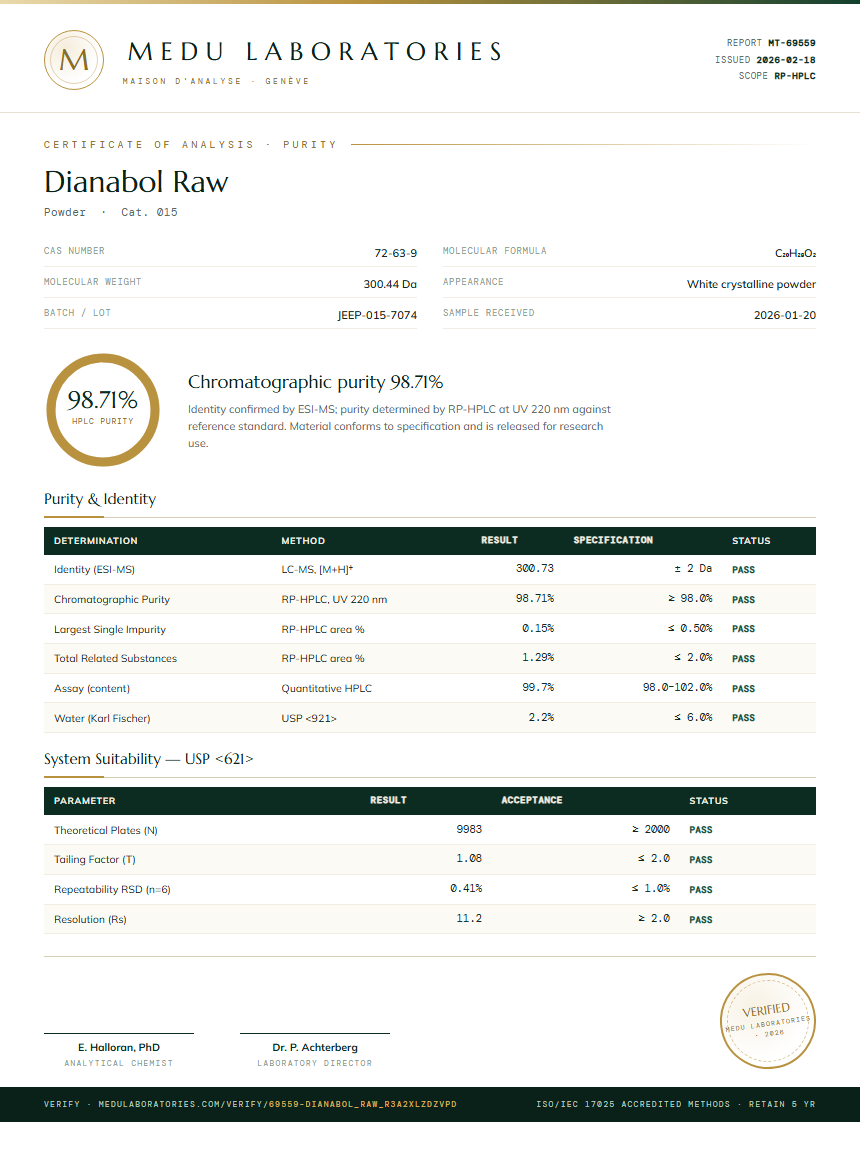Select the Quantitative HPLC method cell

coord(327,688)
